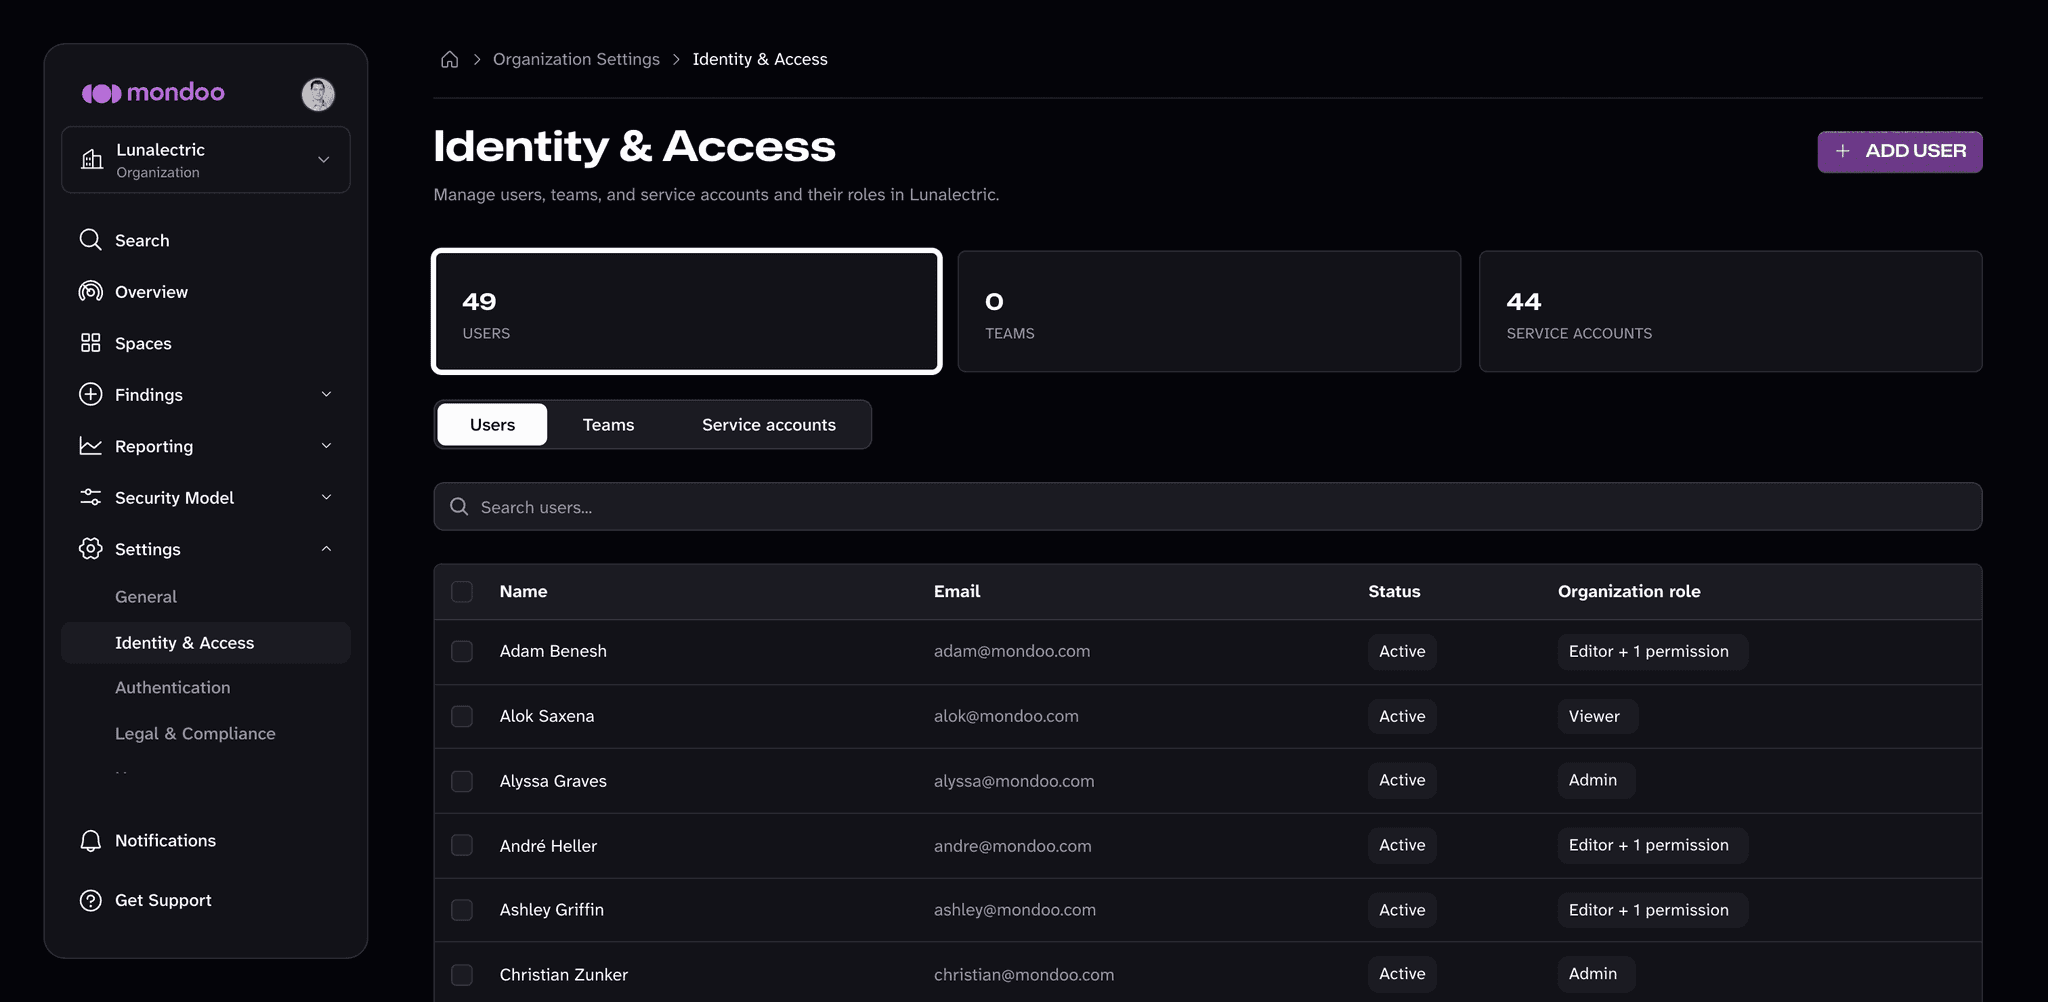Switch to the Teams tab
Screen dimensions: 2048x1002
pyautogui.click(x=608, y=425)
